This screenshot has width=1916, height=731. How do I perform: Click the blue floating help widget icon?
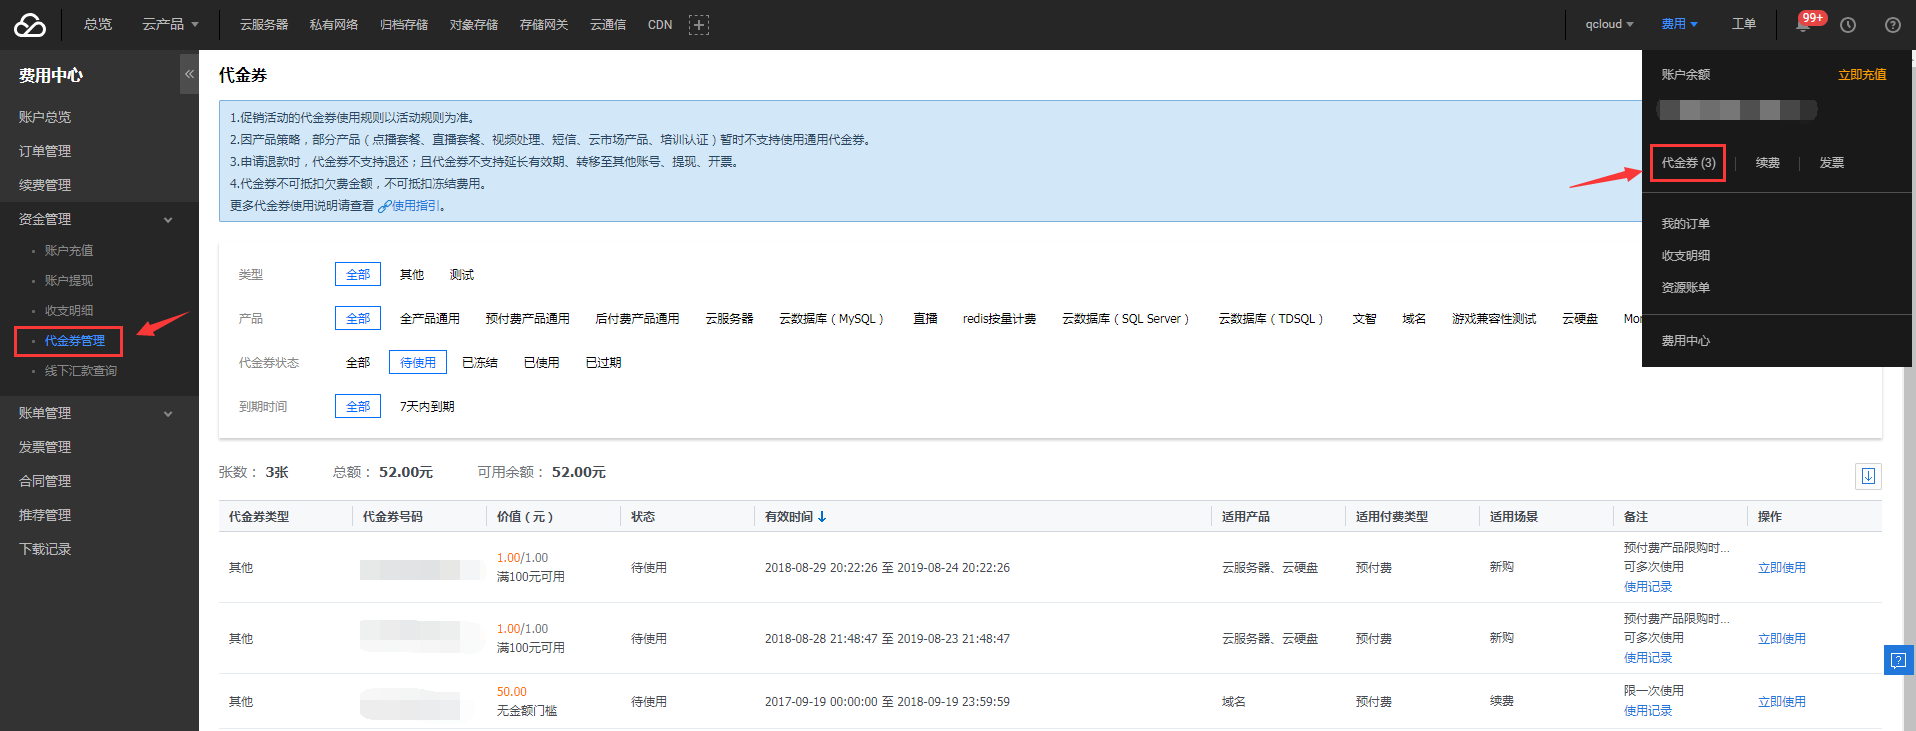[x=1898, y=660]
